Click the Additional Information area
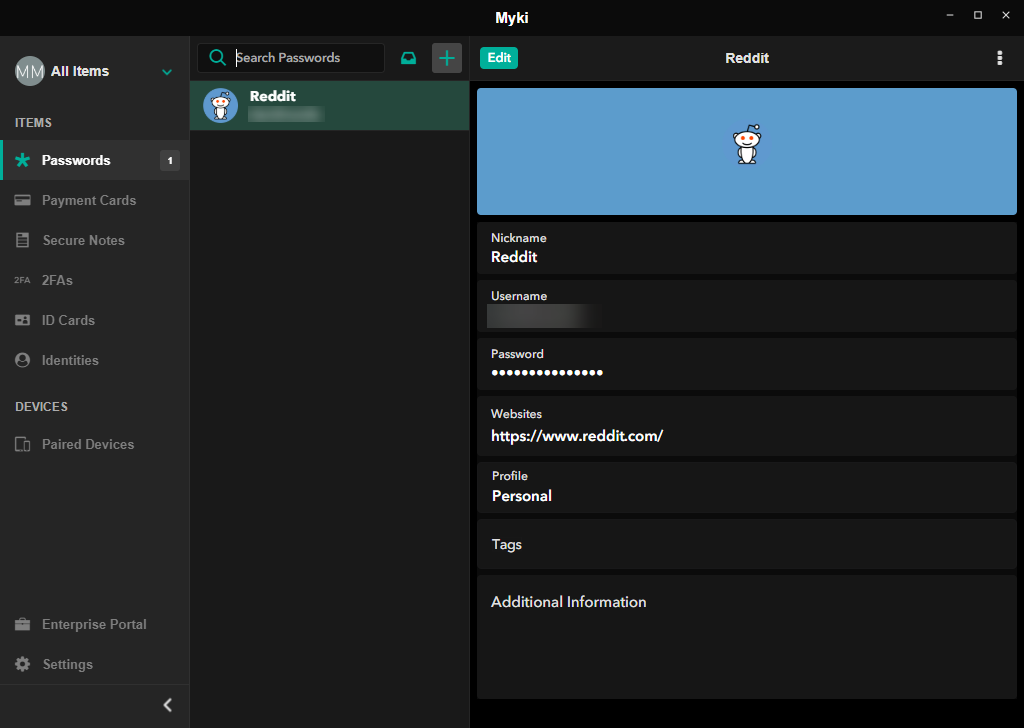This screenshot has width=1024, height=728. [x=746, y=637]
